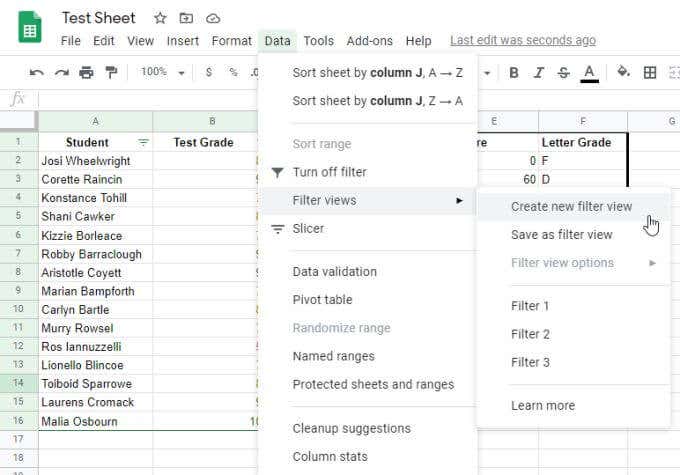
Task: Toggle italic formatting
Action: click(539, 72)
